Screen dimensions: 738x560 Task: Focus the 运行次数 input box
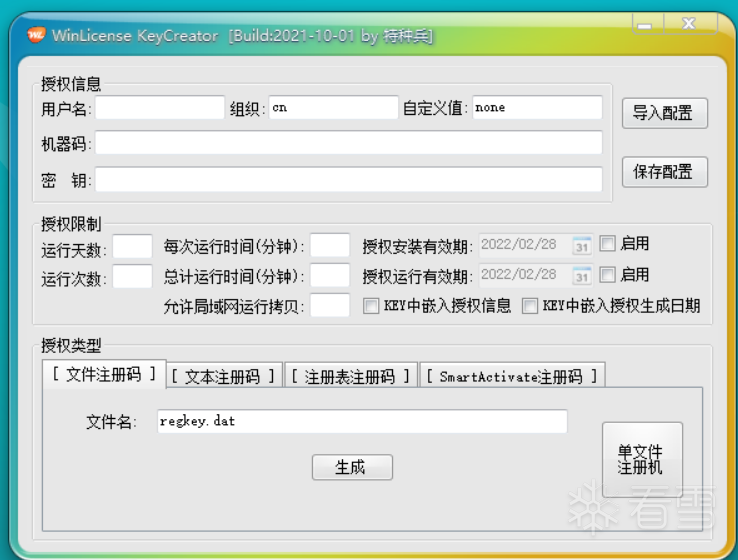(132, 276)
